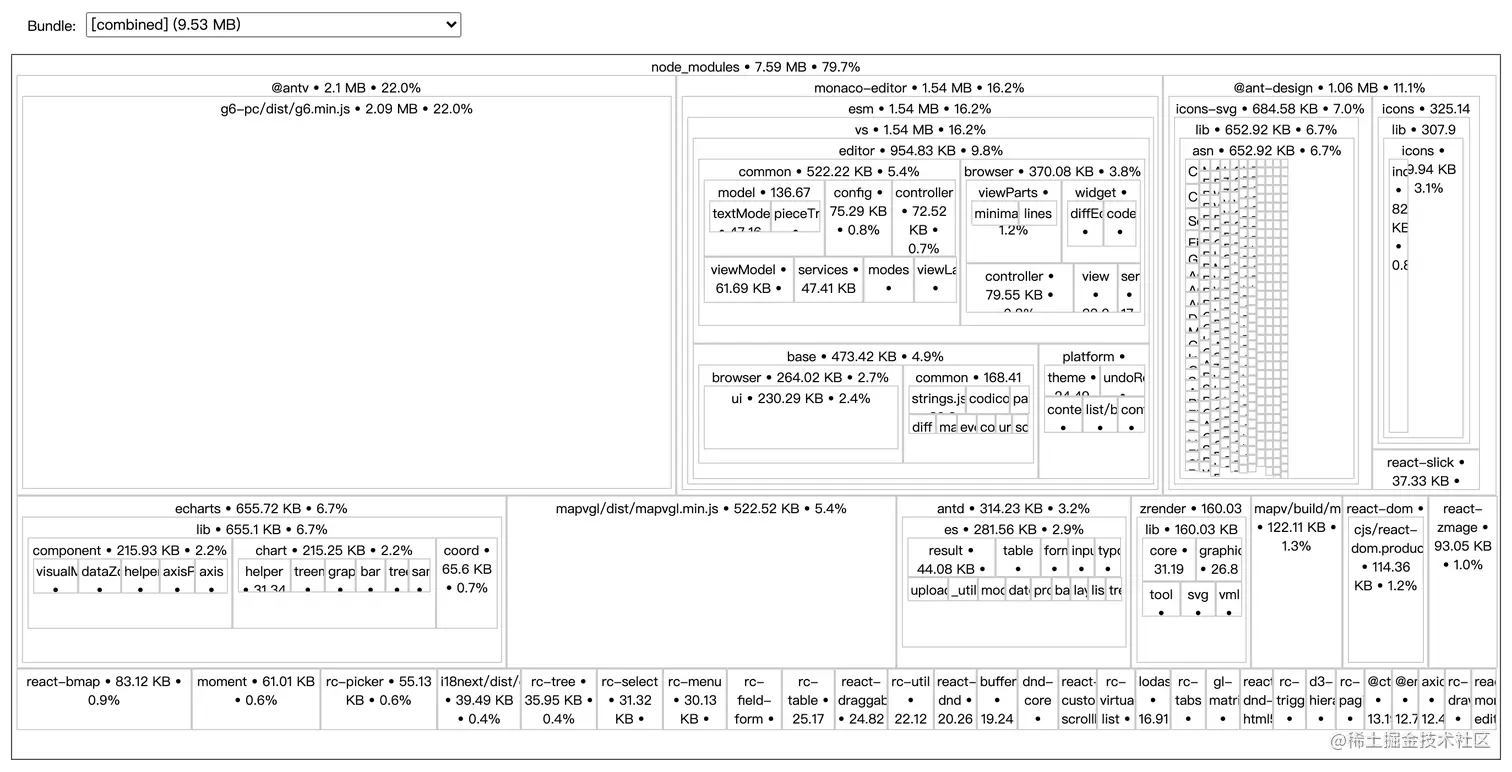The image size is (1512, 772).
Task: Select the rc-util 22.12 block
Action: [x=910, y=699]
